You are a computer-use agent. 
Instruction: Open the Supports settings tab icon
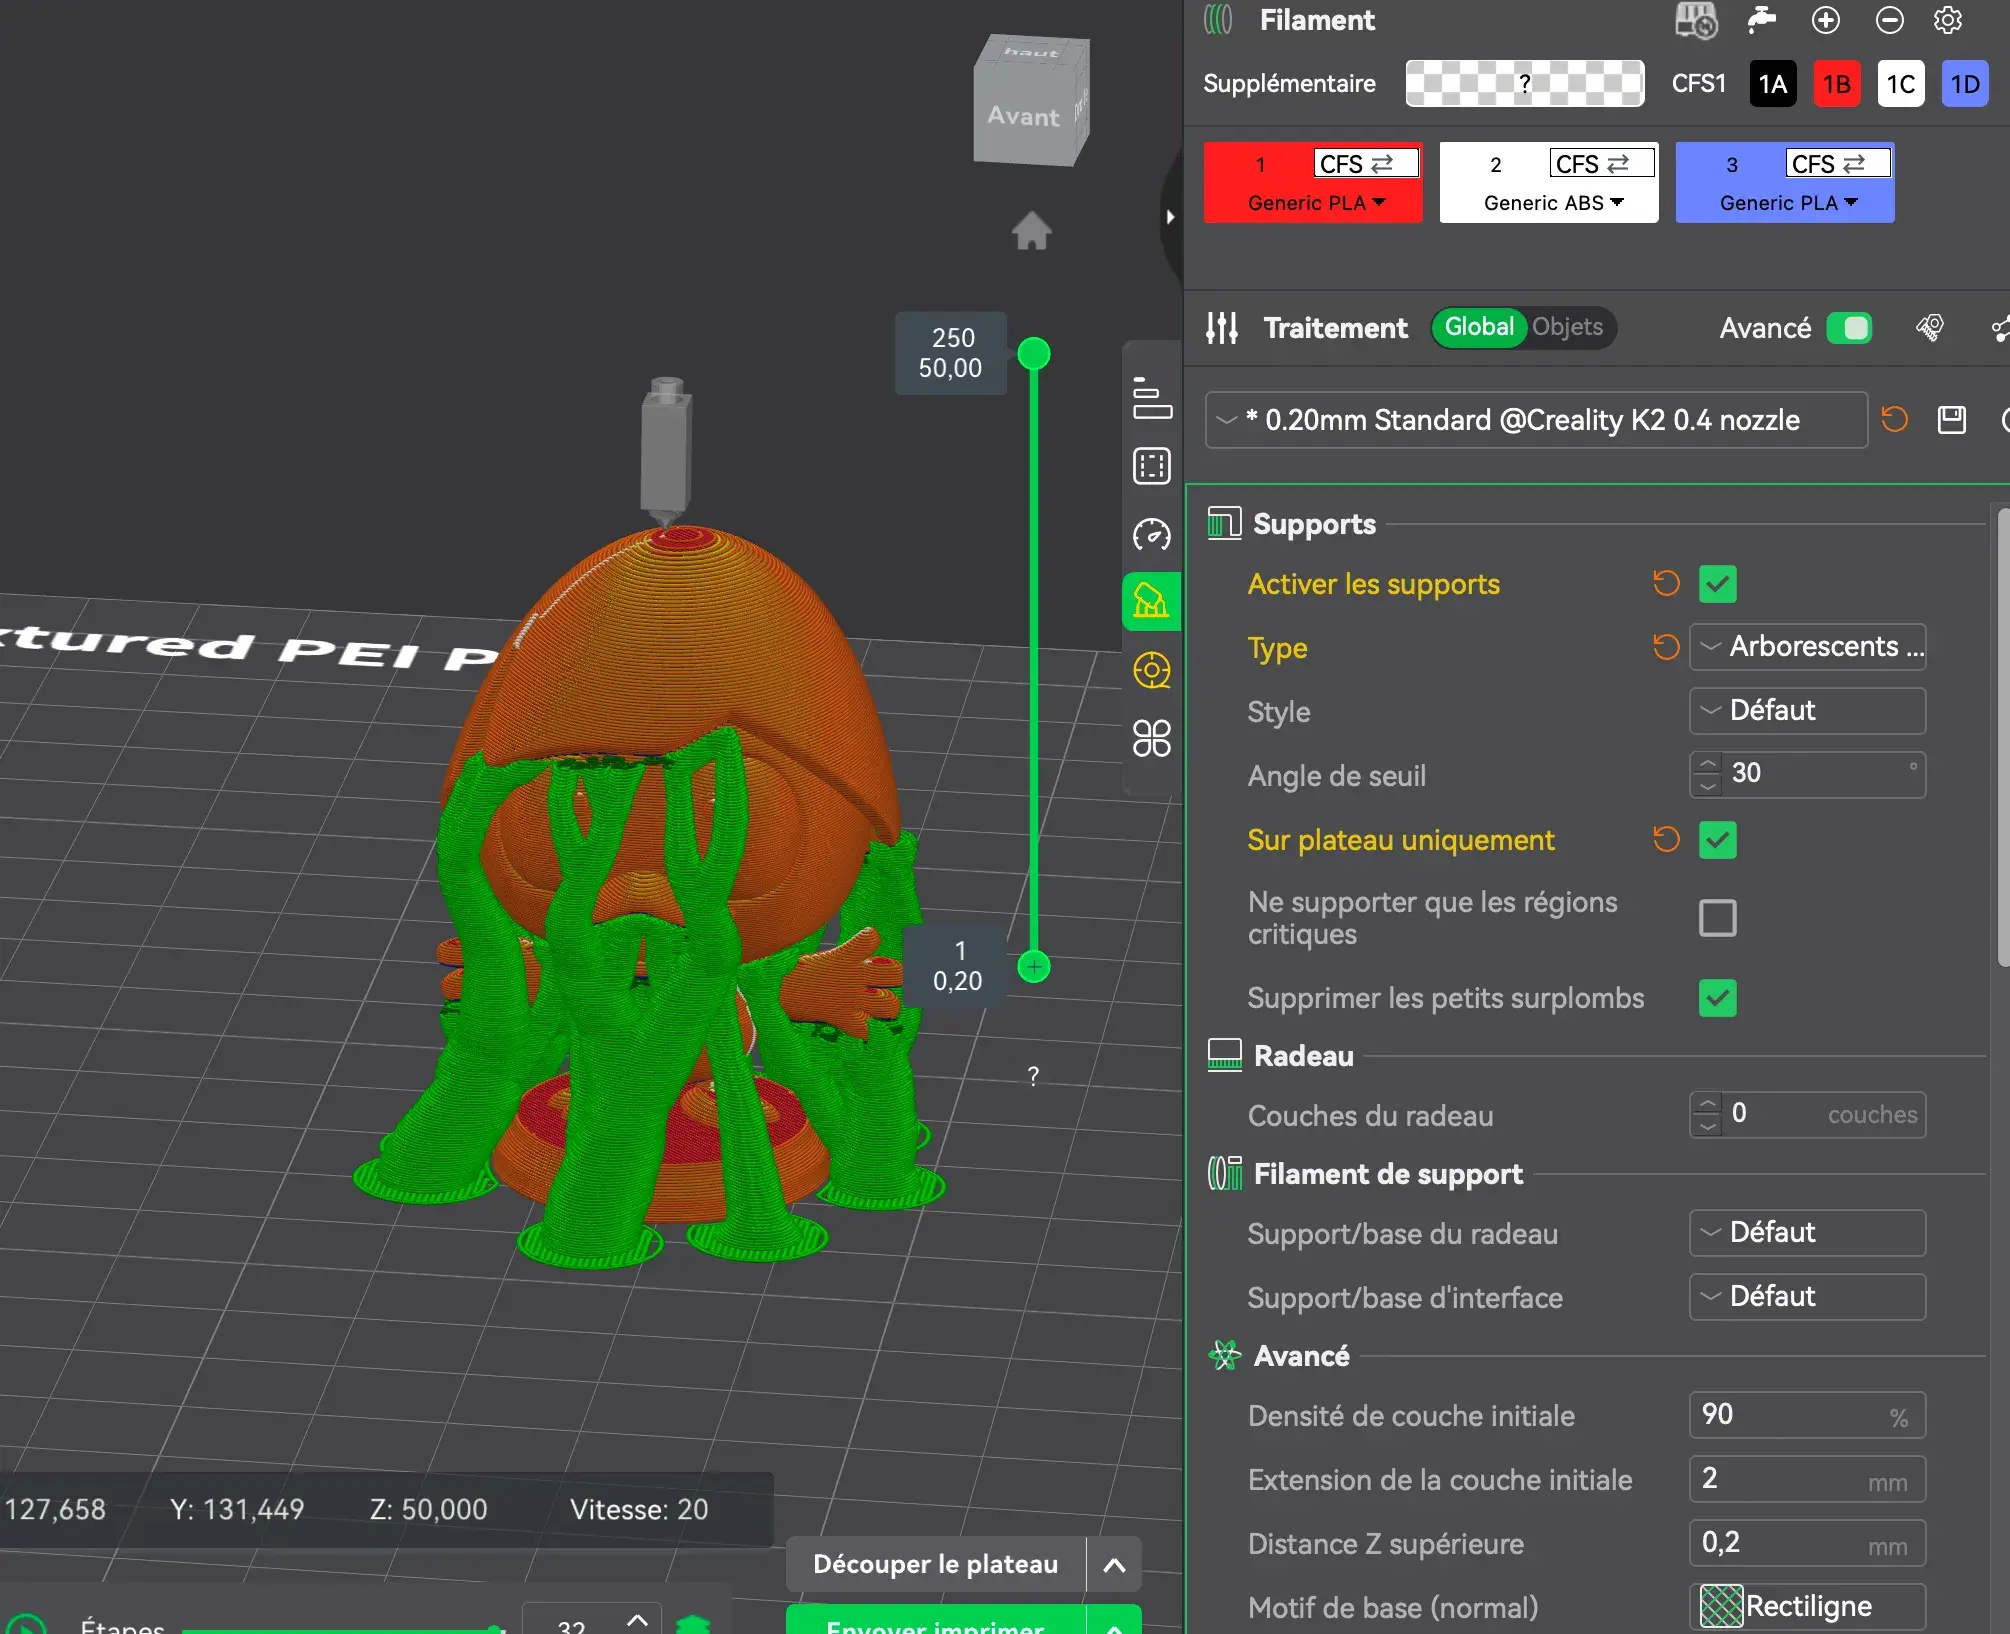click(1151, 601)
